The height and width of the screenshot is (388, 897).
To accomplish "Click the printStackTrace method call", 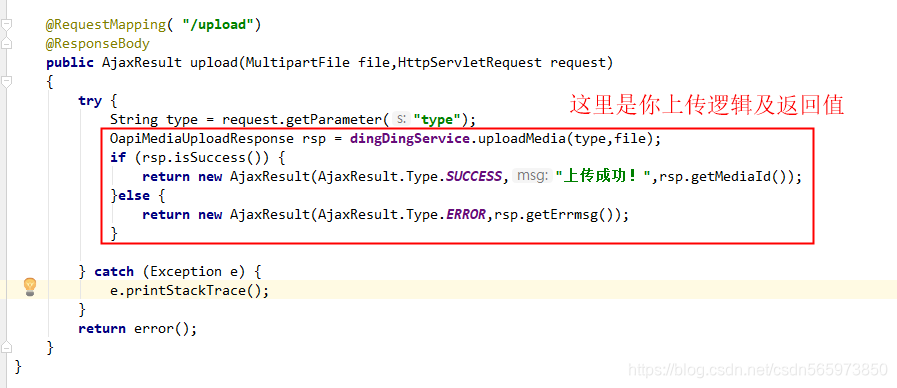I will (186, 291).
